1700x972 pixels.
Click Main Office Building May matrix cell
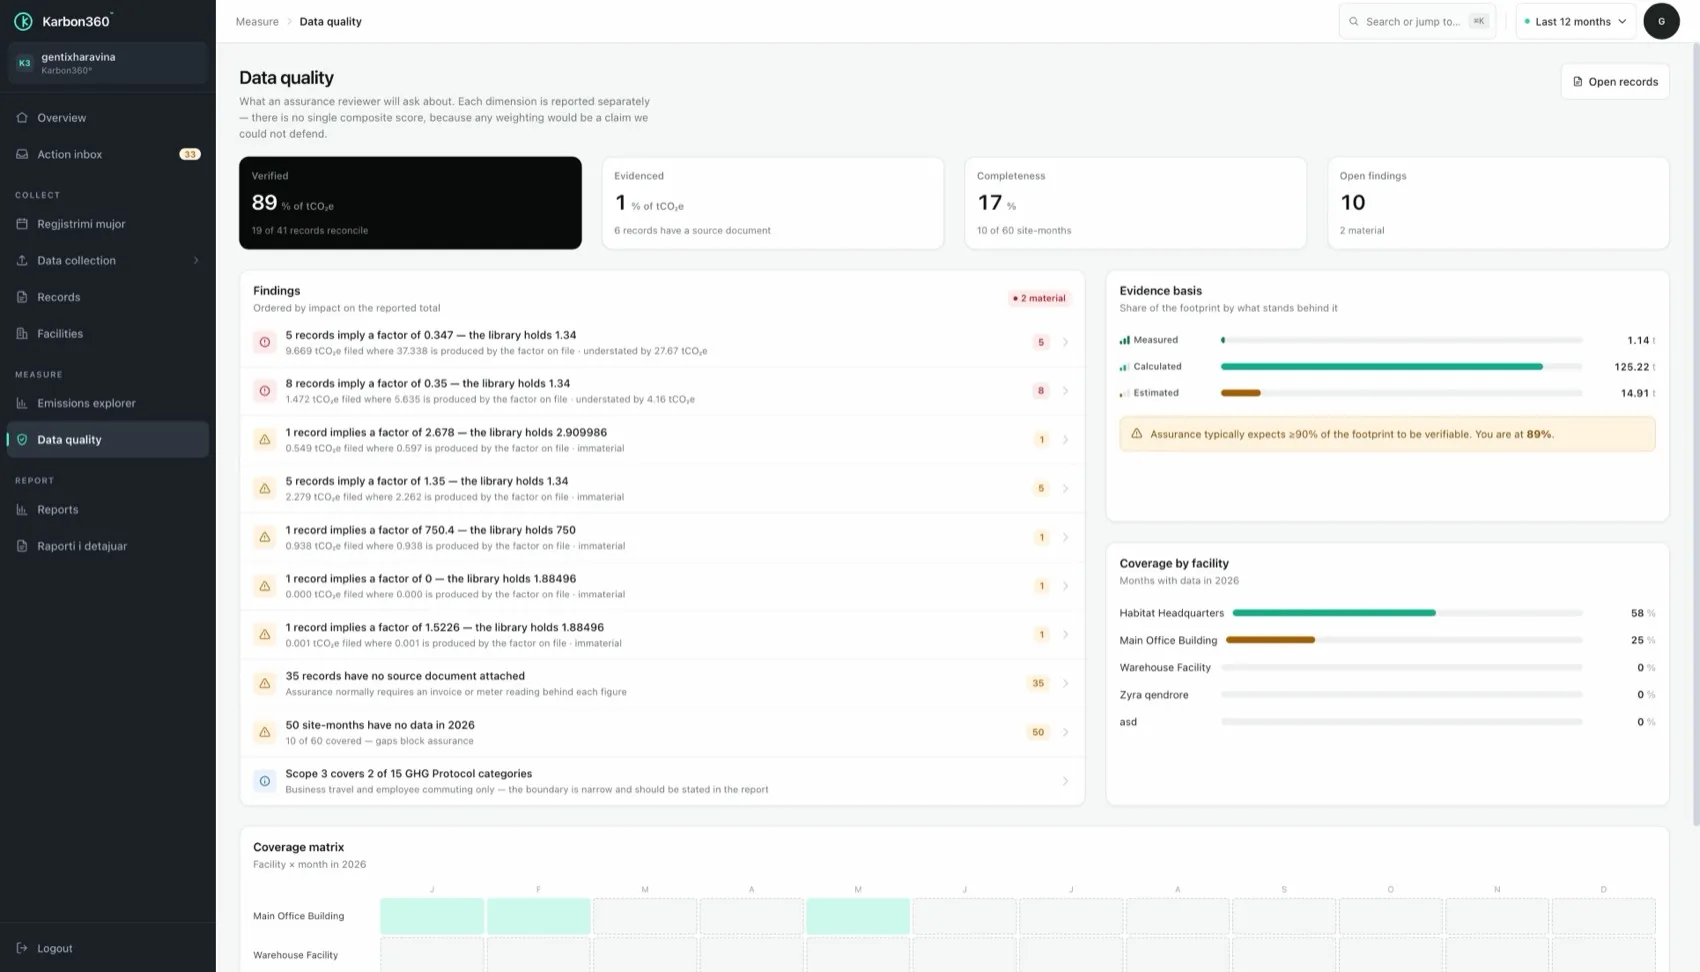pyautogui.click(x=858, y=916)
